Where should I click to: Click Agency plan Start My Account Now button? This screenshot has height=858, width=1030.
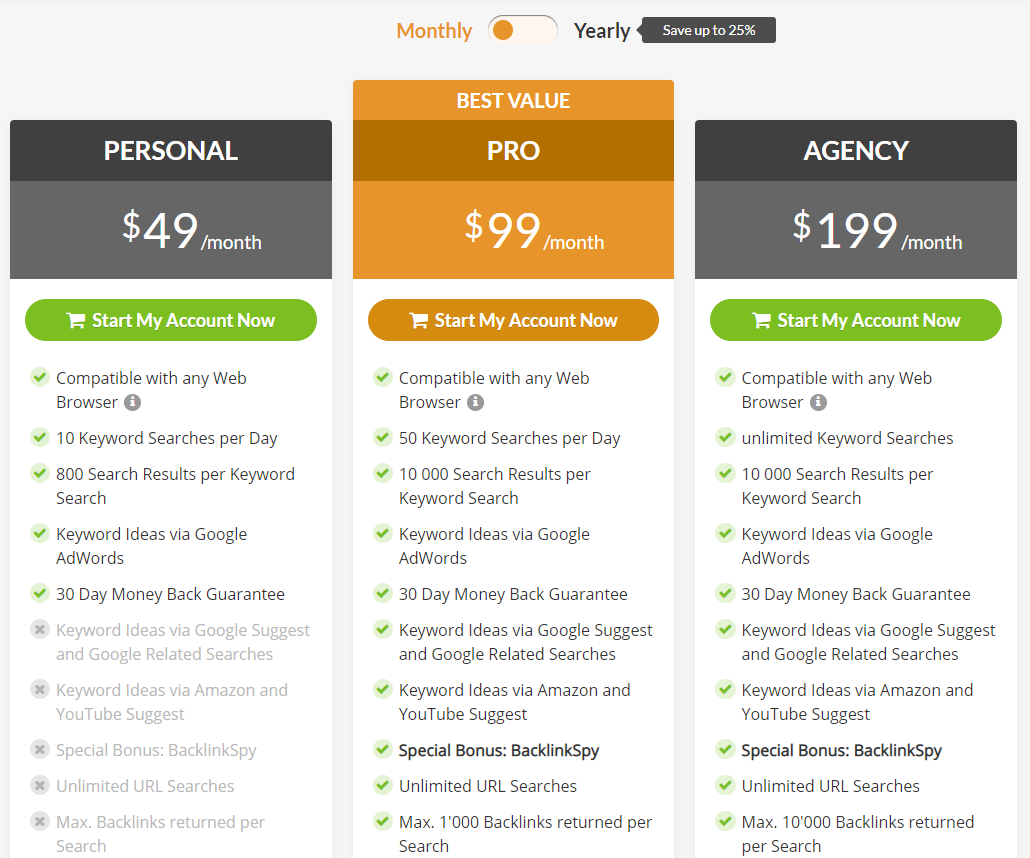pyautogui.click(x=856, y=320)
